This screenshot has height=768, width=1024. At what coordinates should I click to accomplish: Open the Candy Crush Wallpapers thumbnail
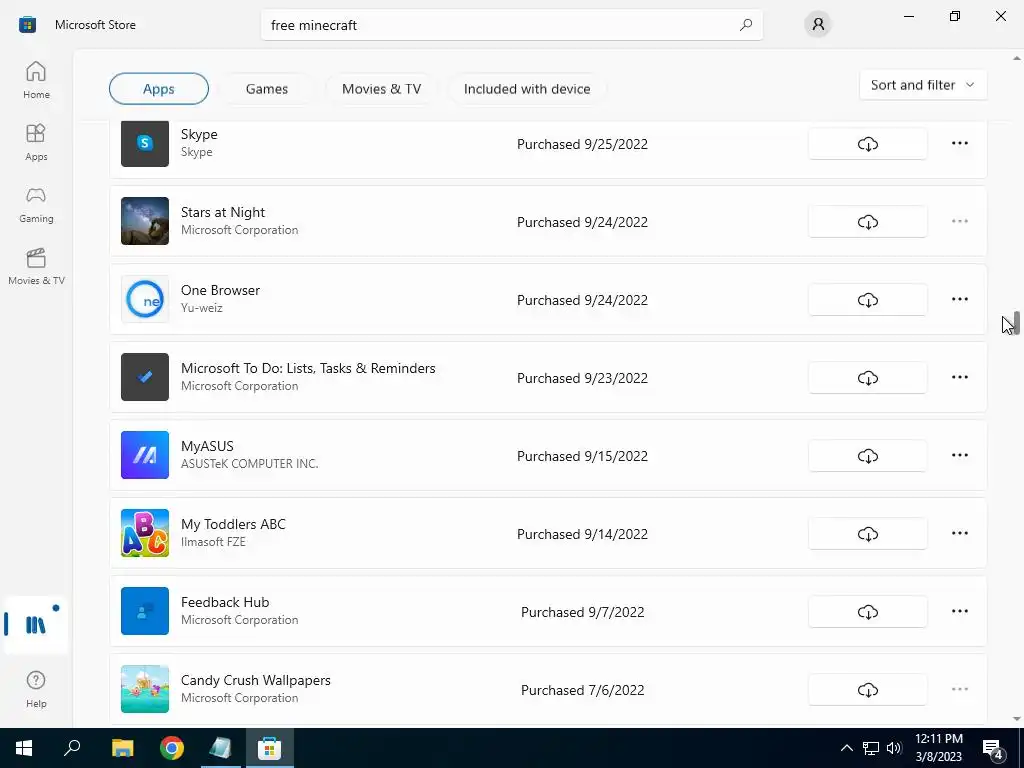[145, 689]
